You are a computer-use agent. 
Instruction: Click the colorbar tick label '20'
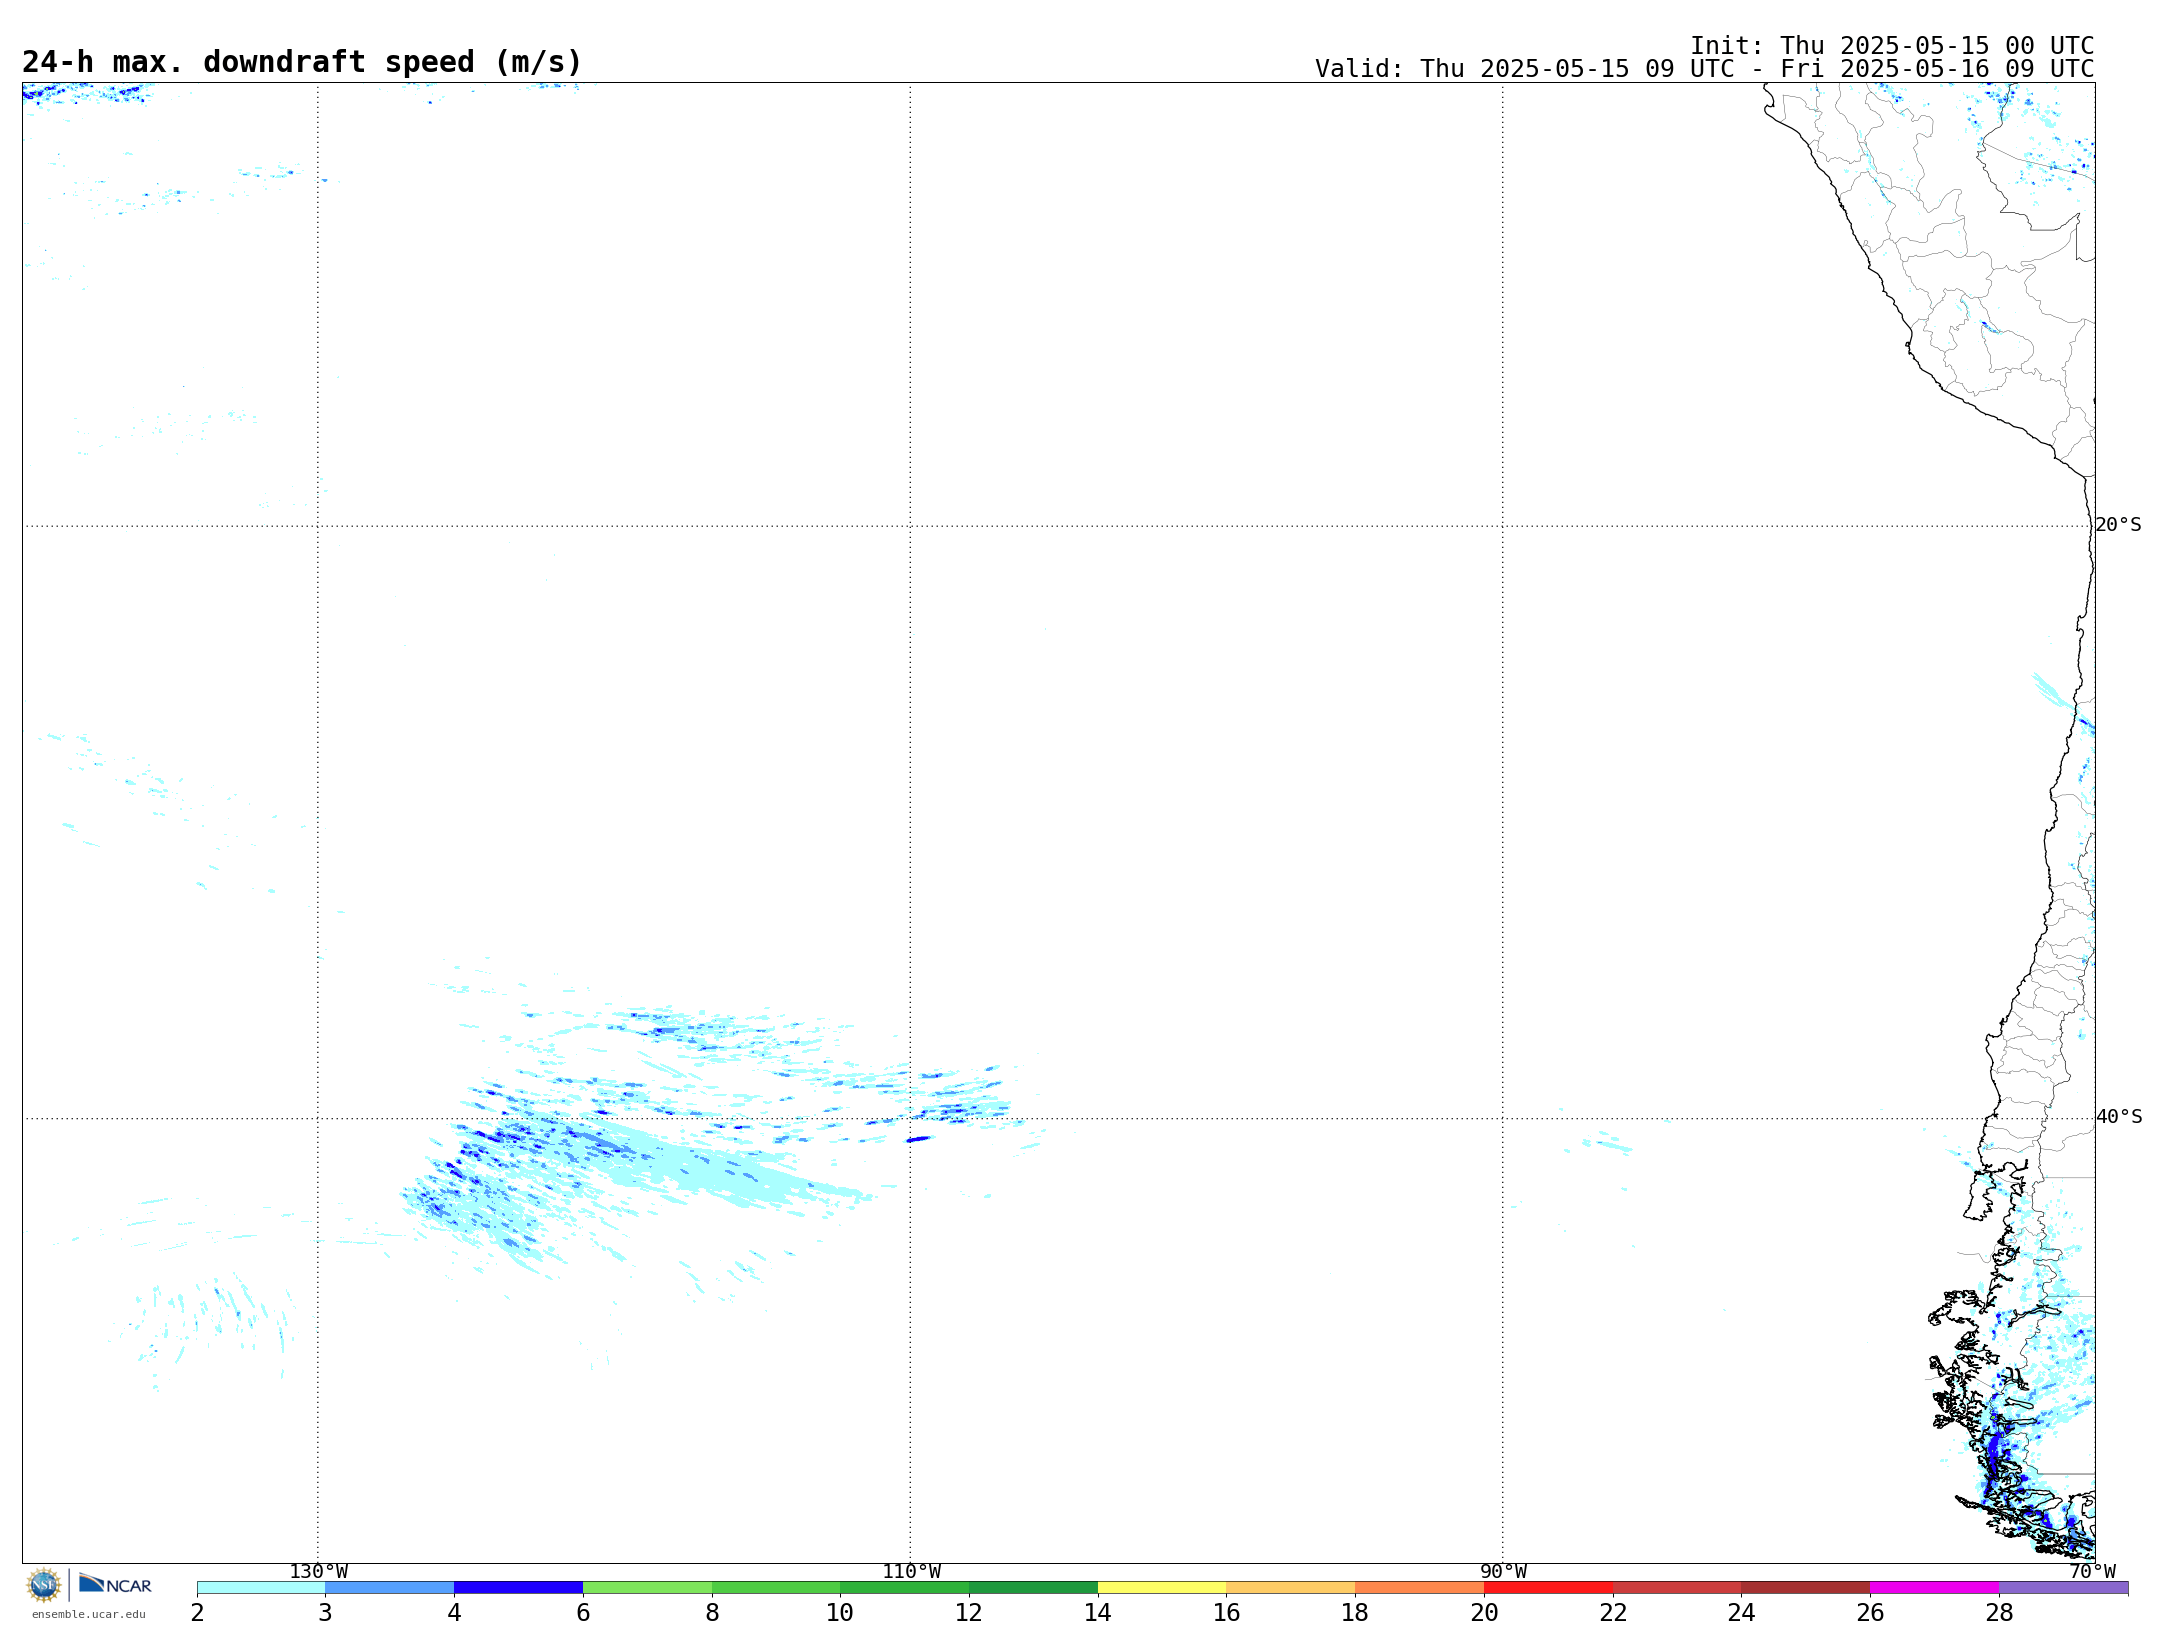coord(1484,1613)
